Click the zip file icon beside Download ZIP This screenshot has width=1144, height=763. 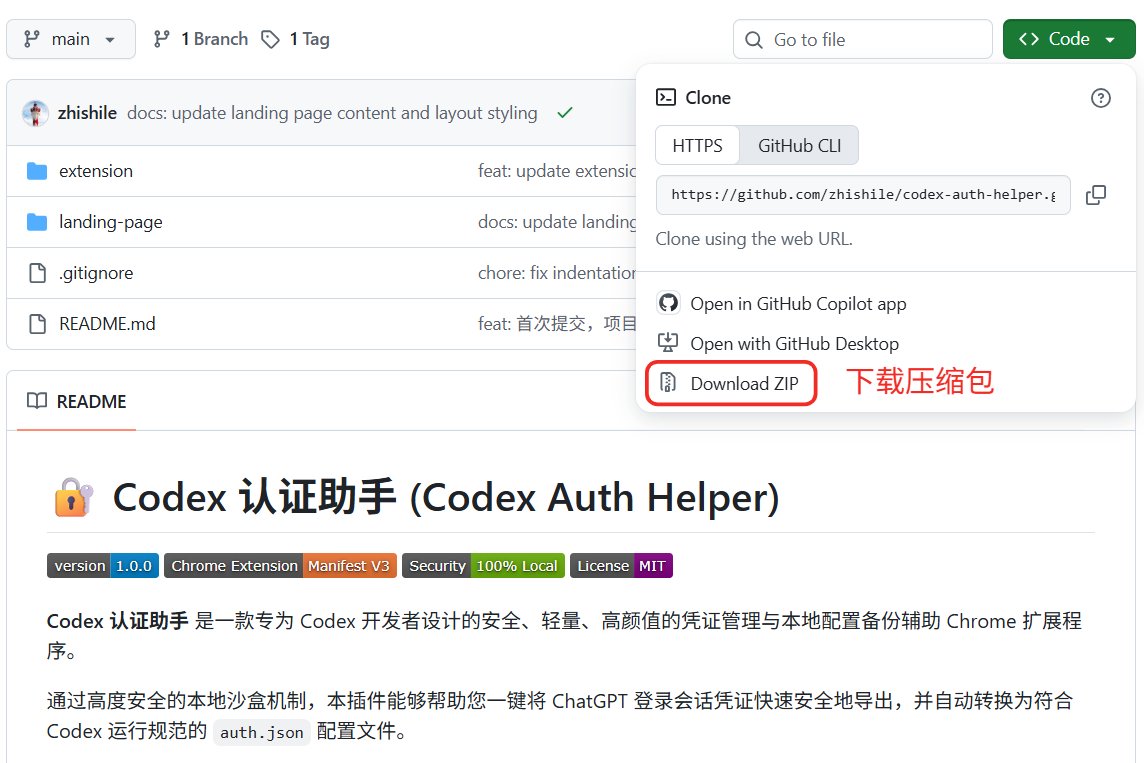click(668, 383)
